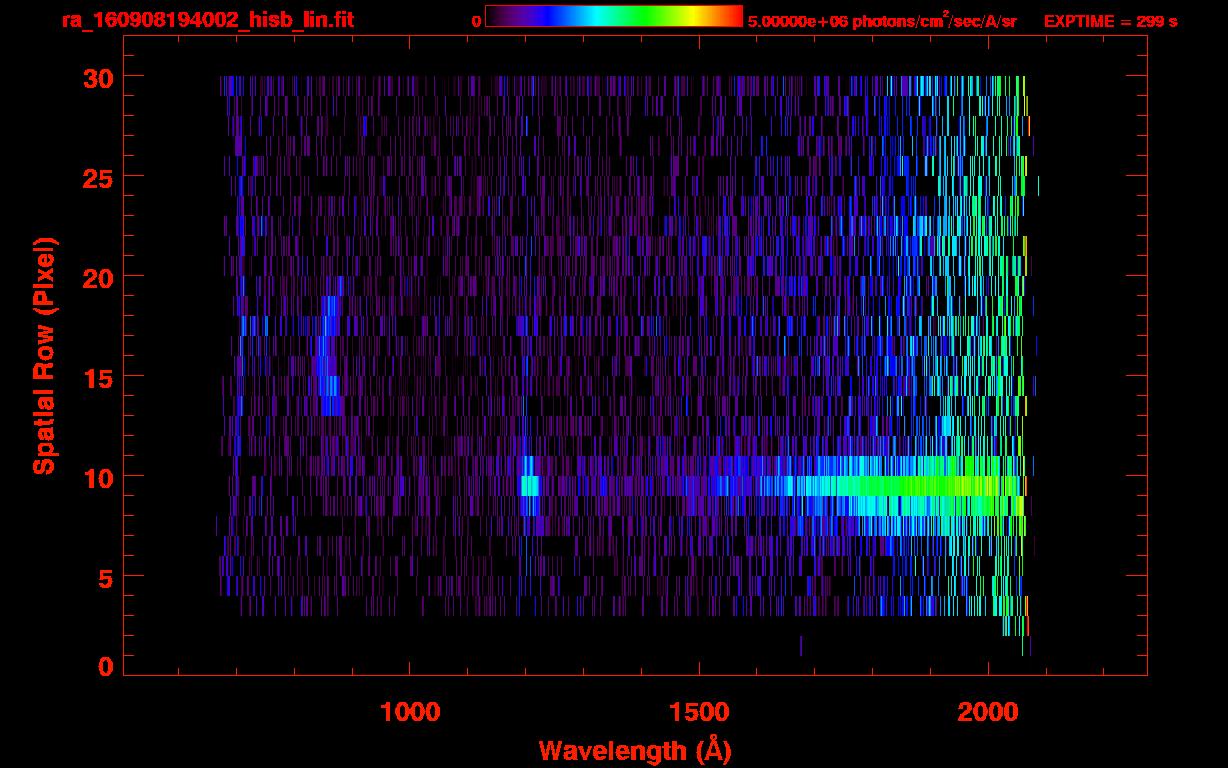The width and height of the screenshot is (1228, 768).
Task: Click the EXPTIME = 299 s label
Action: (x=1110, y=21)
